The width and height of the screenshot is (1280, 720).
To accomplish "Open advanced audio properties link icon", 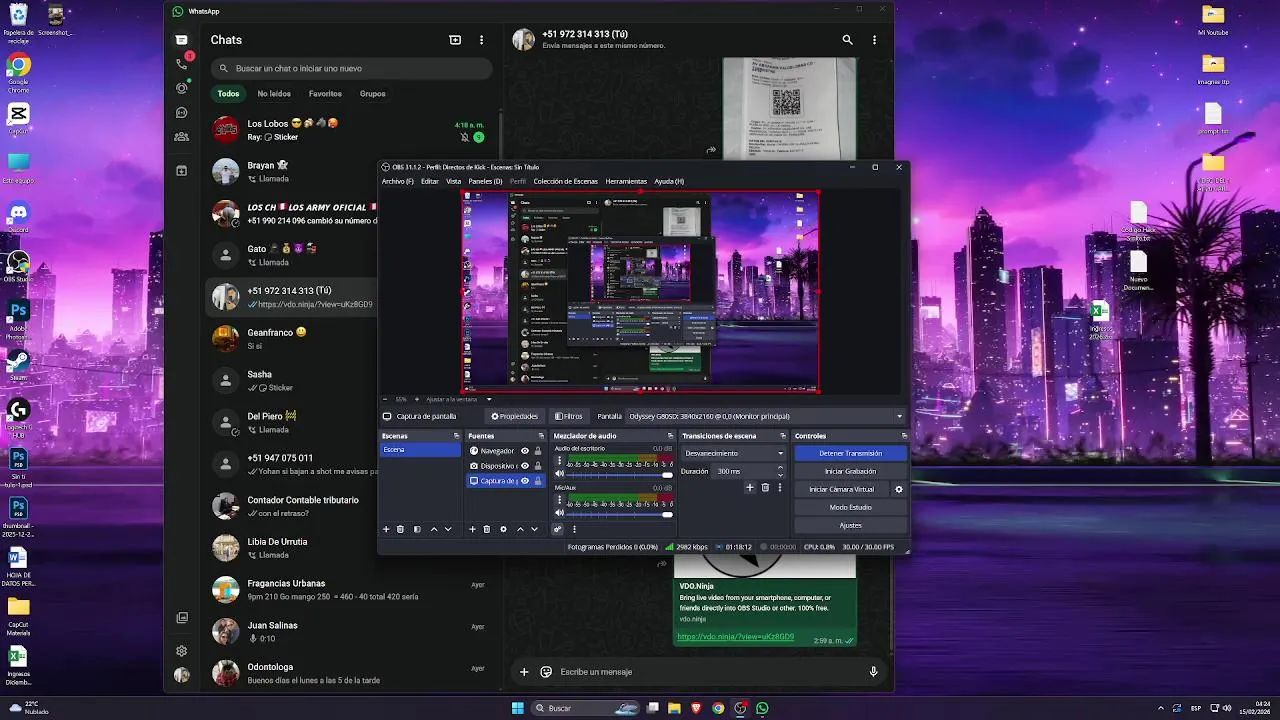I will click(558, 529).
